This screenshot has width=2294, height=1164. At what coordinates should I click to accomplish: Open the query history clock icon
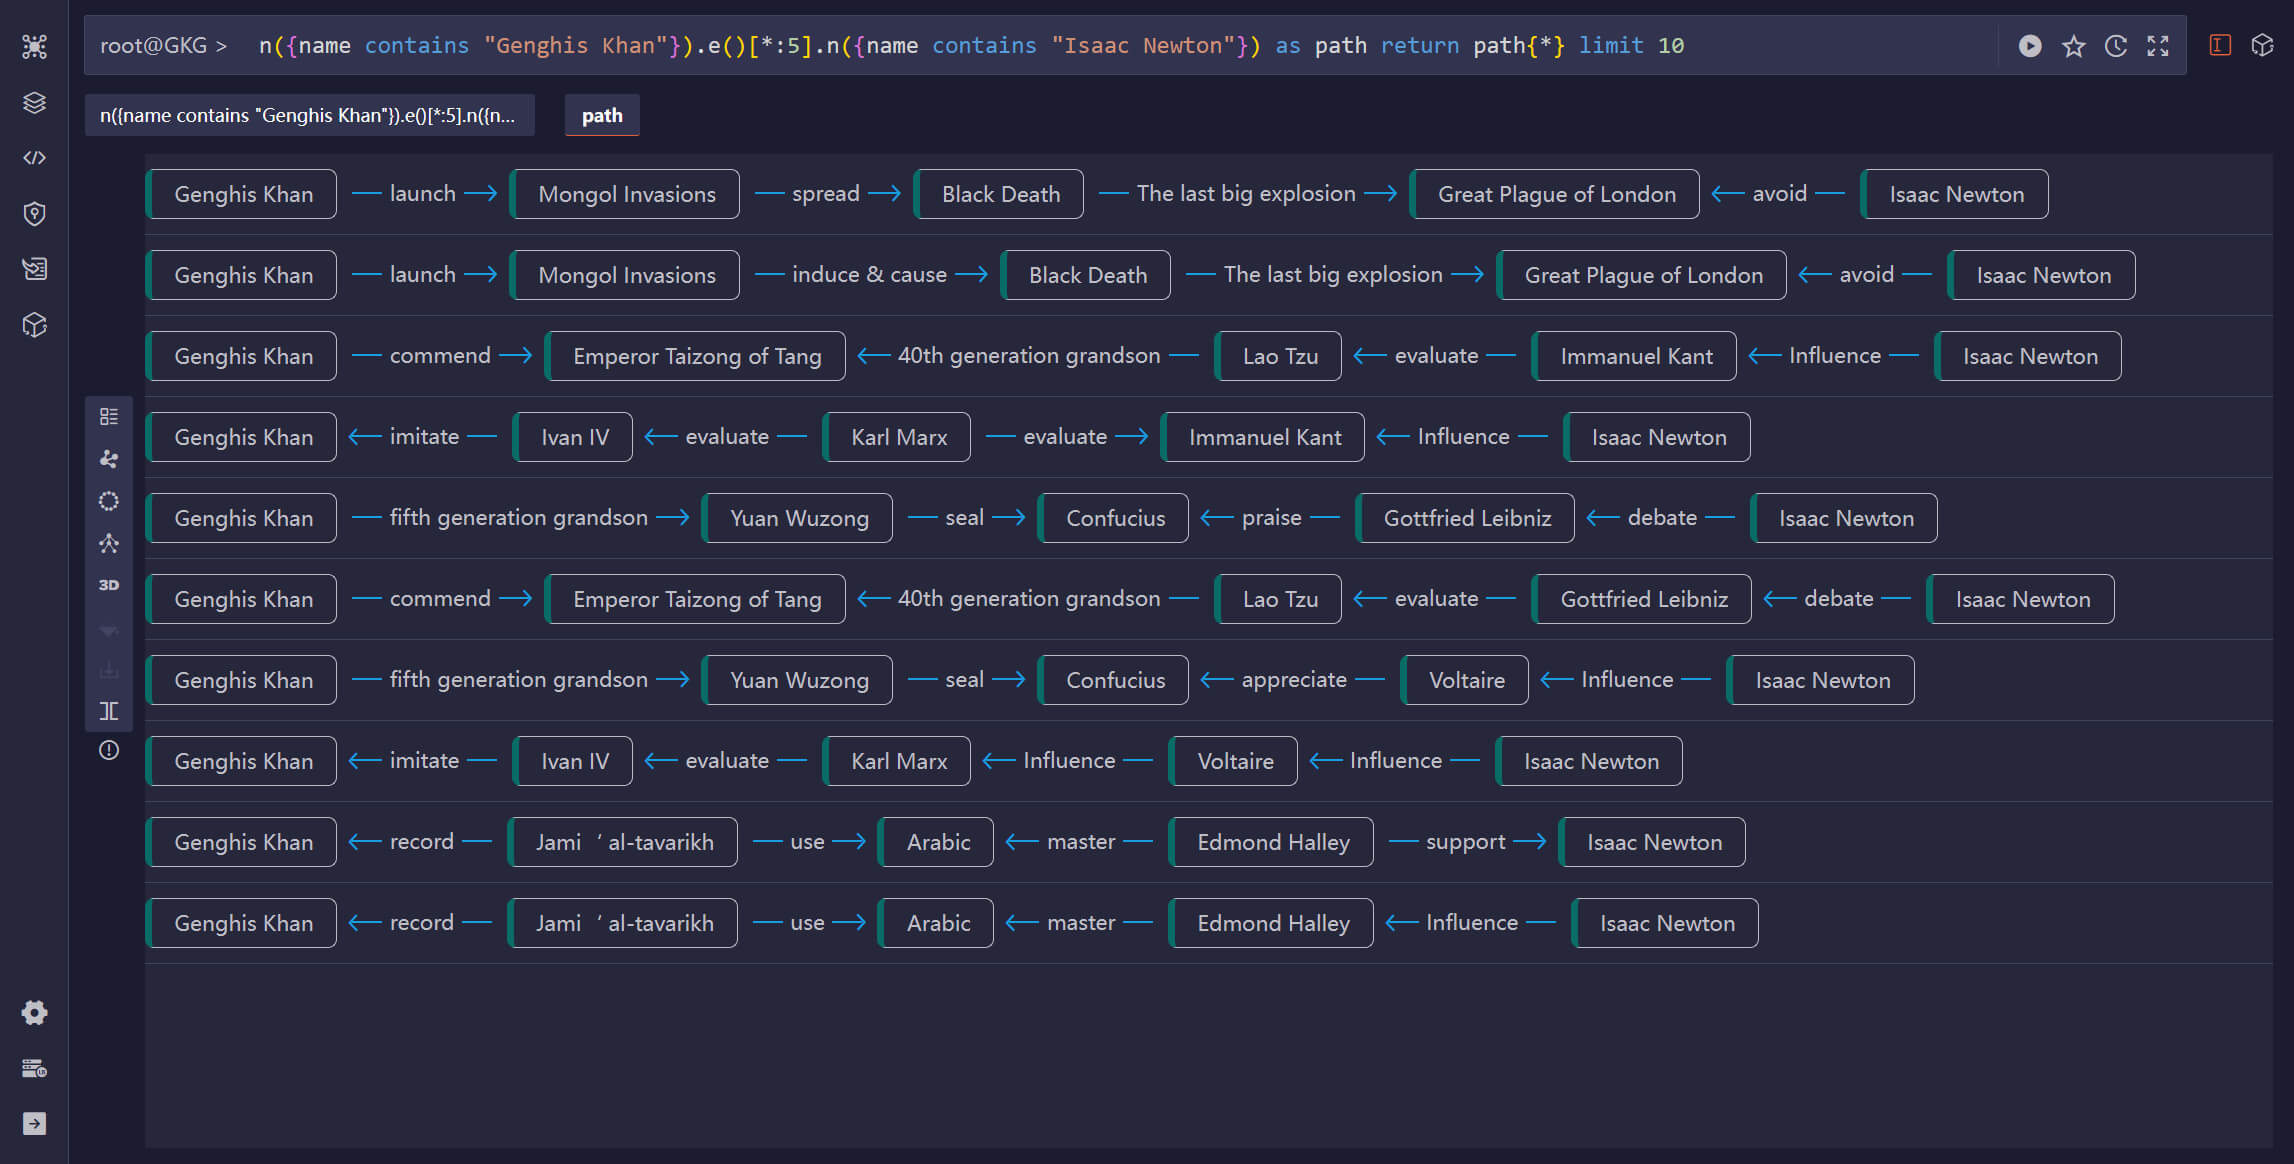click(x=2116, y=46)
